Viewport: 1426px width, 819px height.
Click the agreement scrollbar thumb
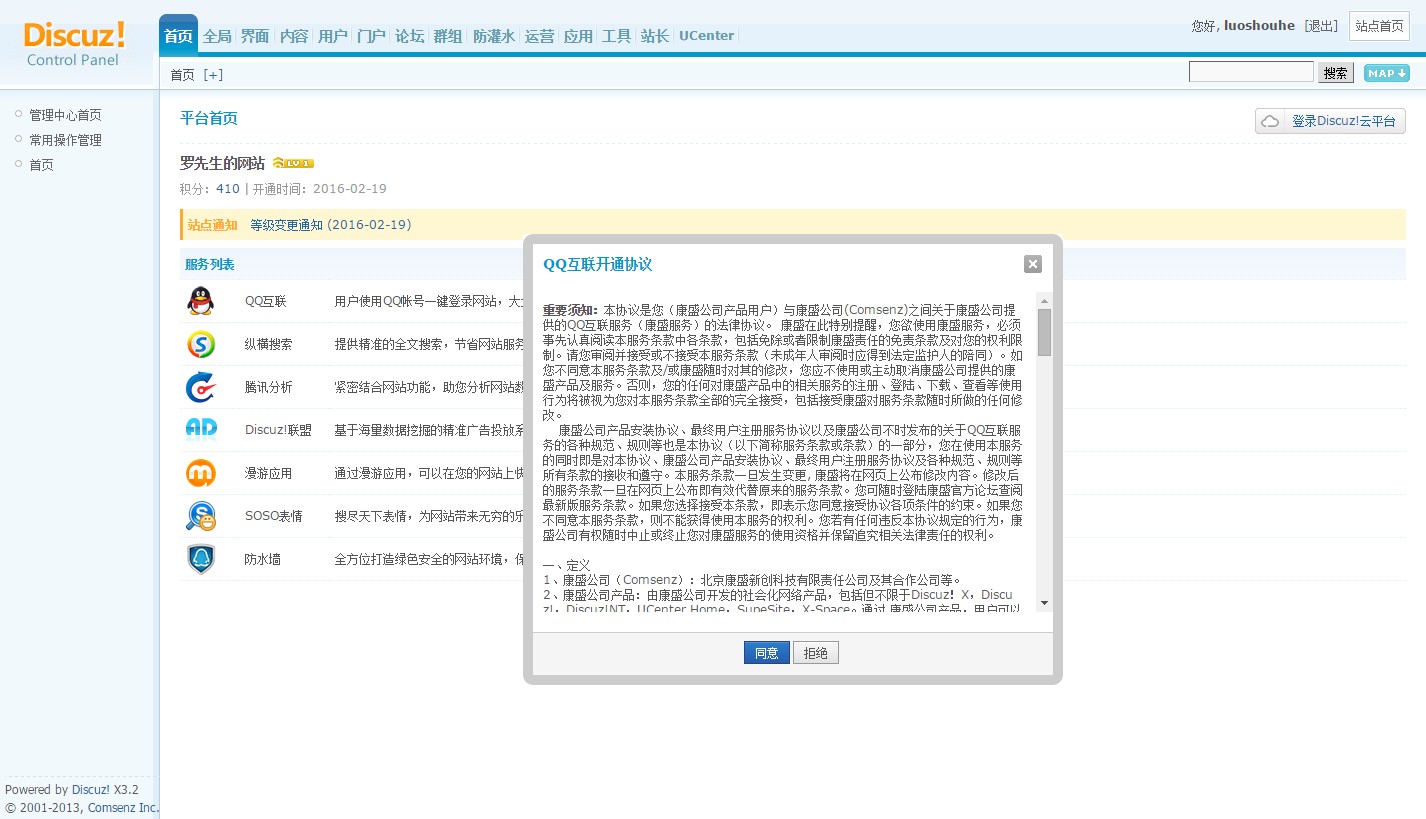coord(1044,333)
